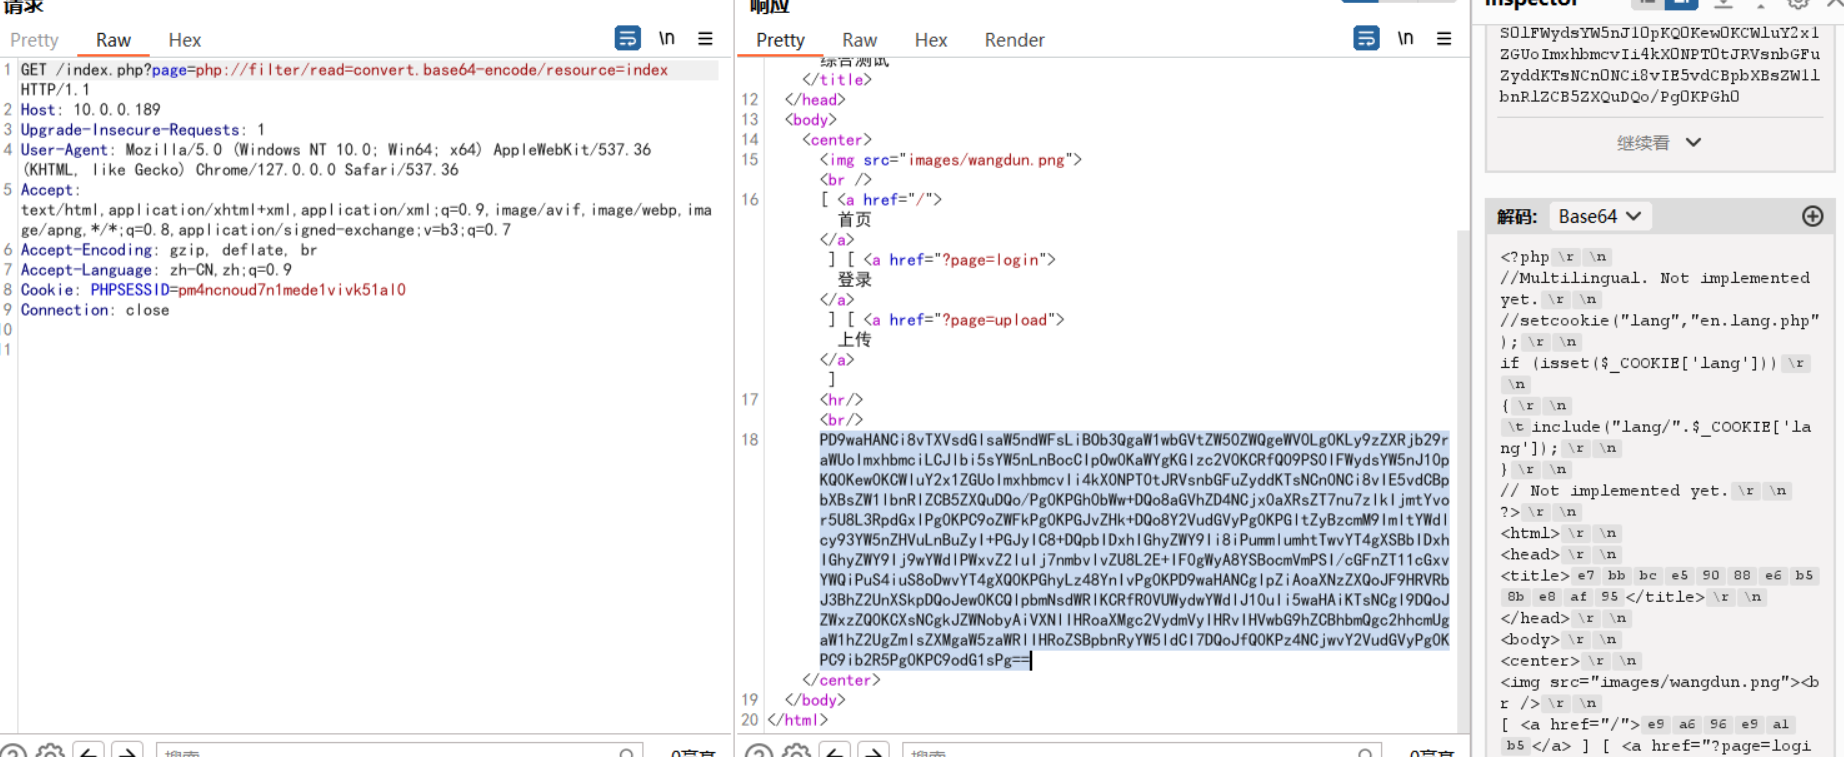Click the //Multilingual comment in decoded output

1654,289
